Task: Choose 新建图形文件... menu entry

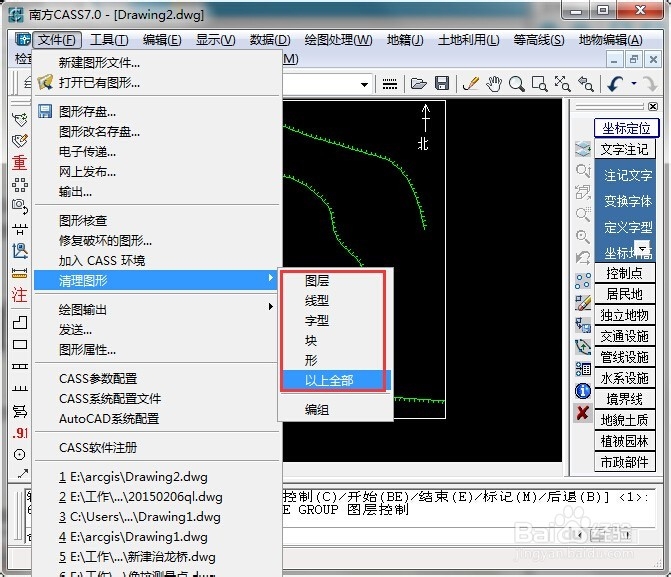Action: [x=157, y=63]
